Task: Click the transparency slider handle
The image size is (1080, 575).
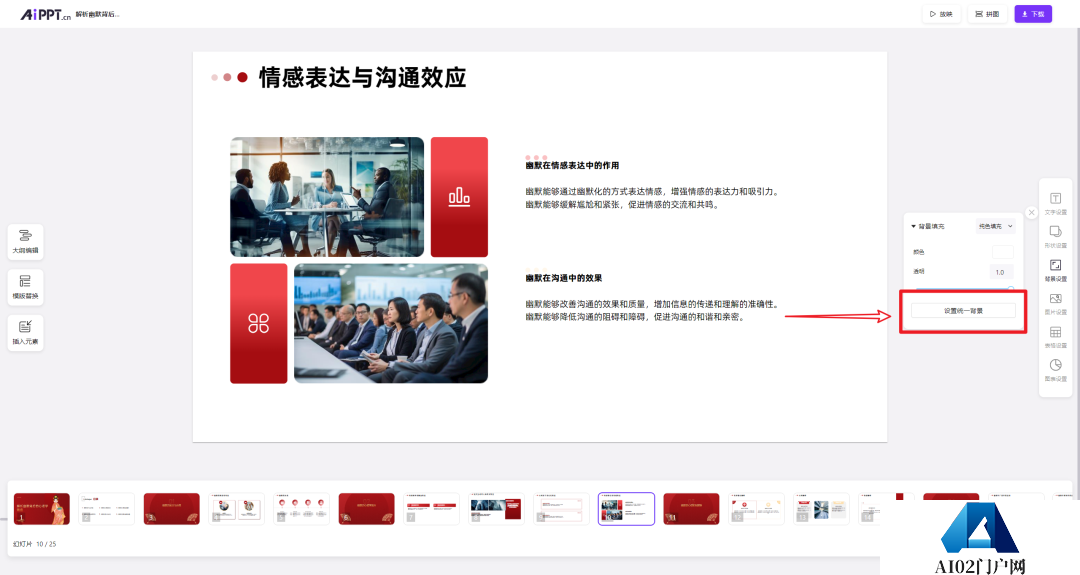Action: coord(1010,289)
